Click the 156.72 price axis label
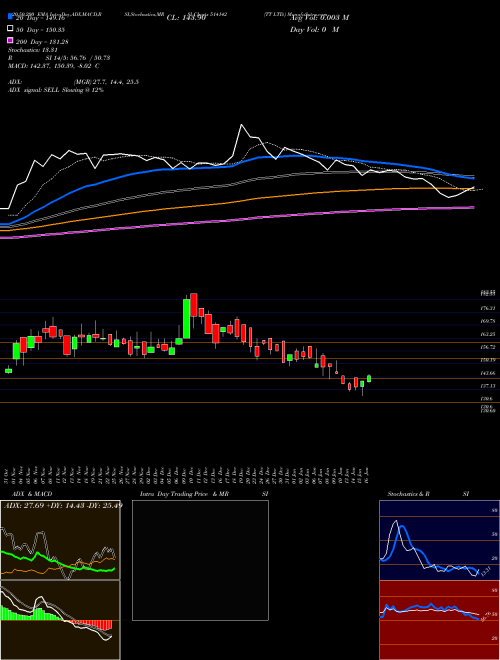Screen dimensions: 500x660 point(488,347)
